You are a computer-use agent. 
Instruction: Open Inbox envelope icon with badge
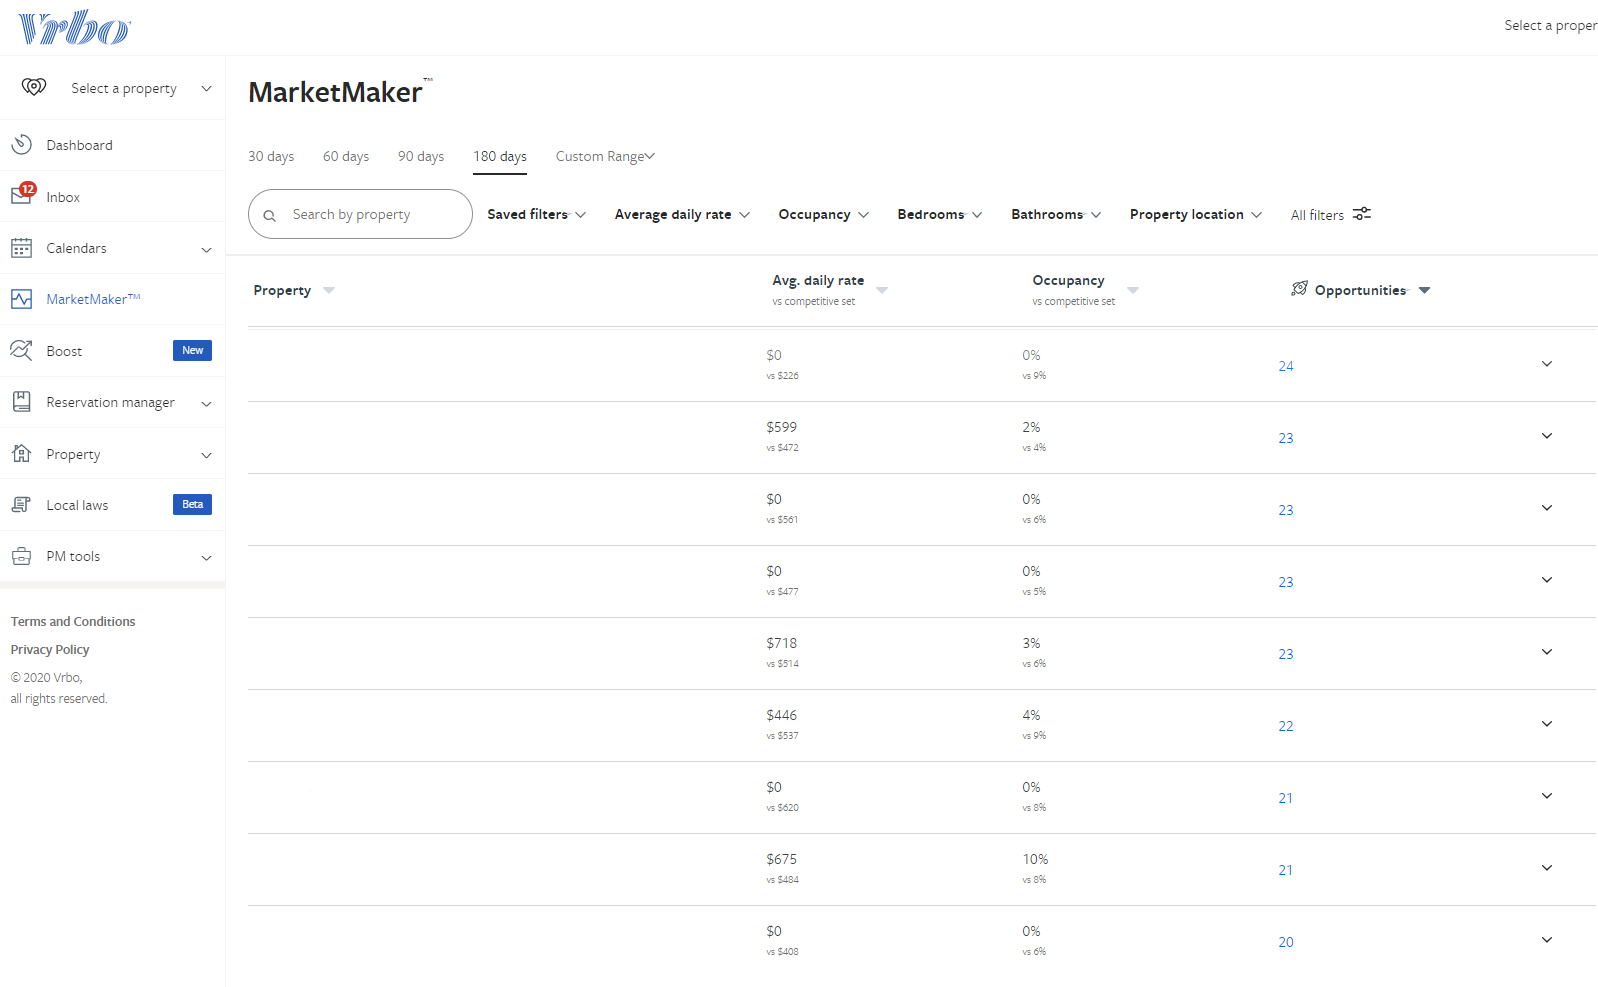point(23,193)
